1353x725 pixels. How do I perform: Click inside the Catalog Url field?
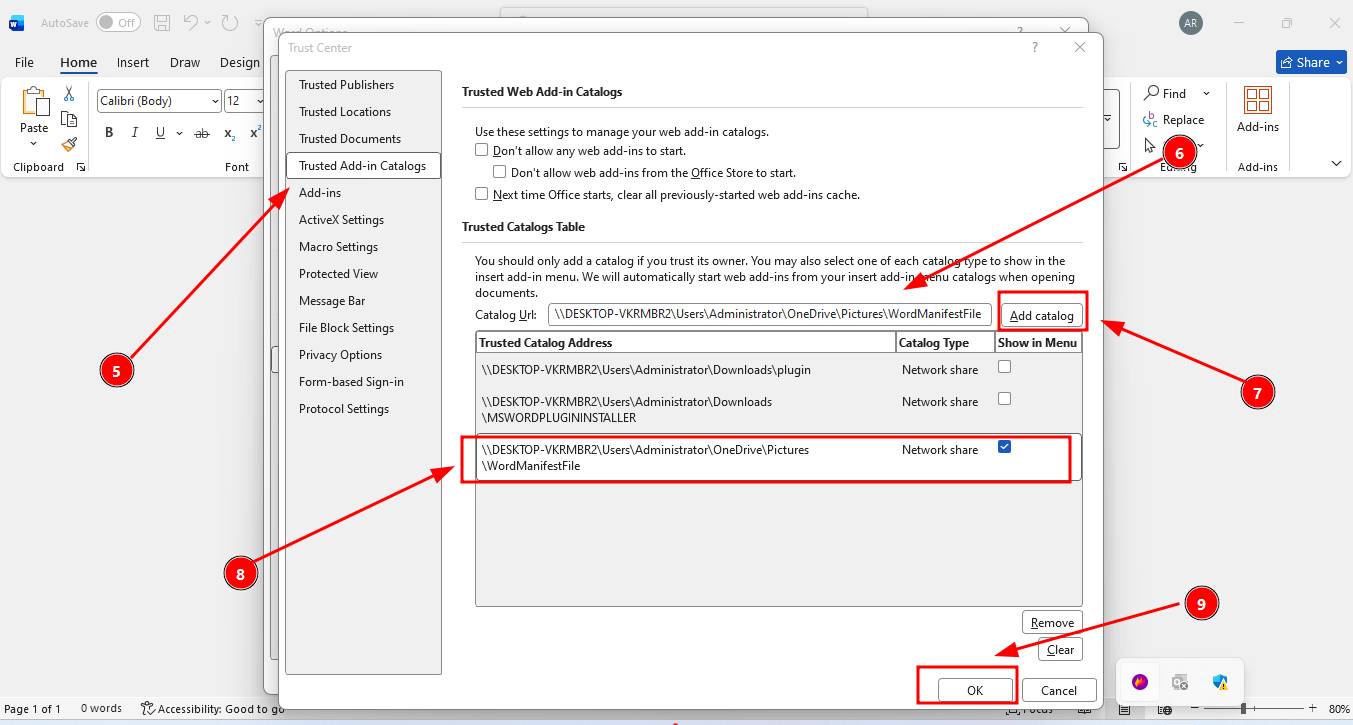click(769, 314)
